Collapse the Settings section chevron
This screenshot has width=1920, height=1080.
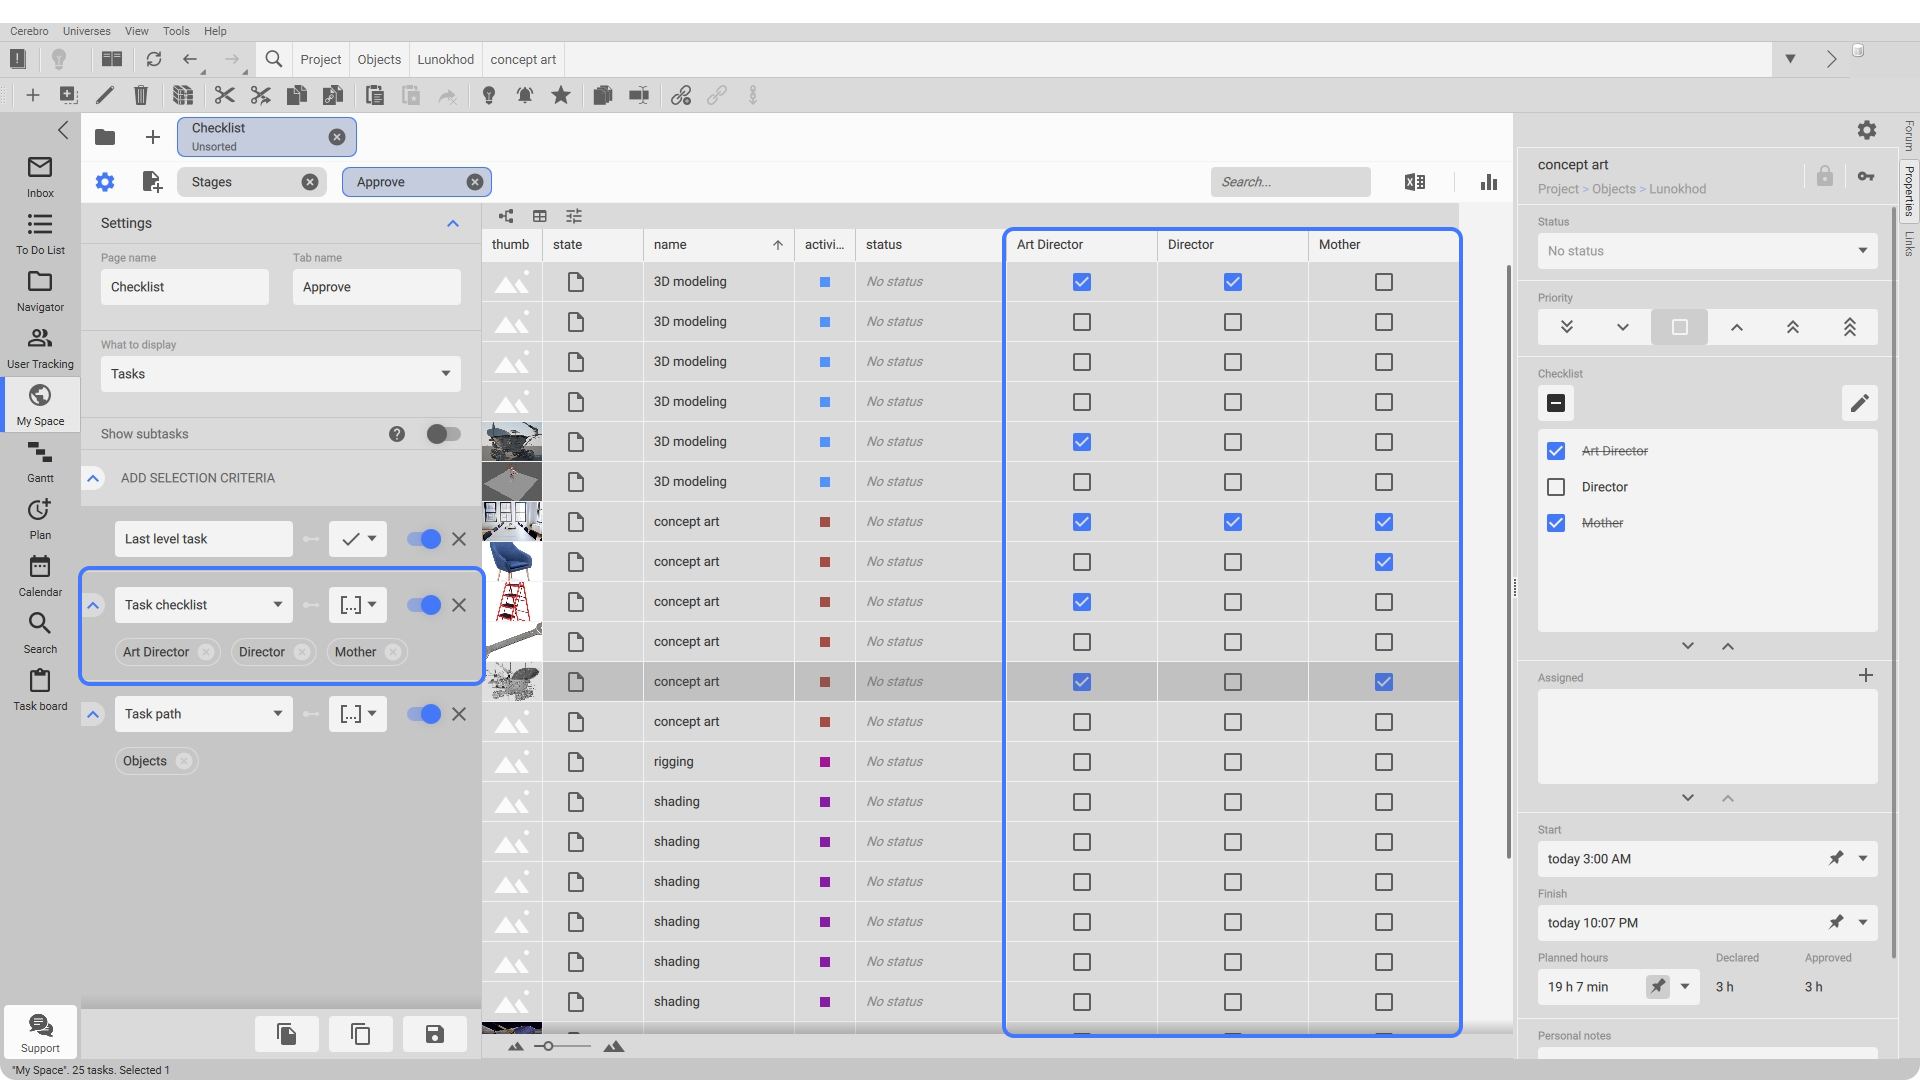(x=453, y=224)
